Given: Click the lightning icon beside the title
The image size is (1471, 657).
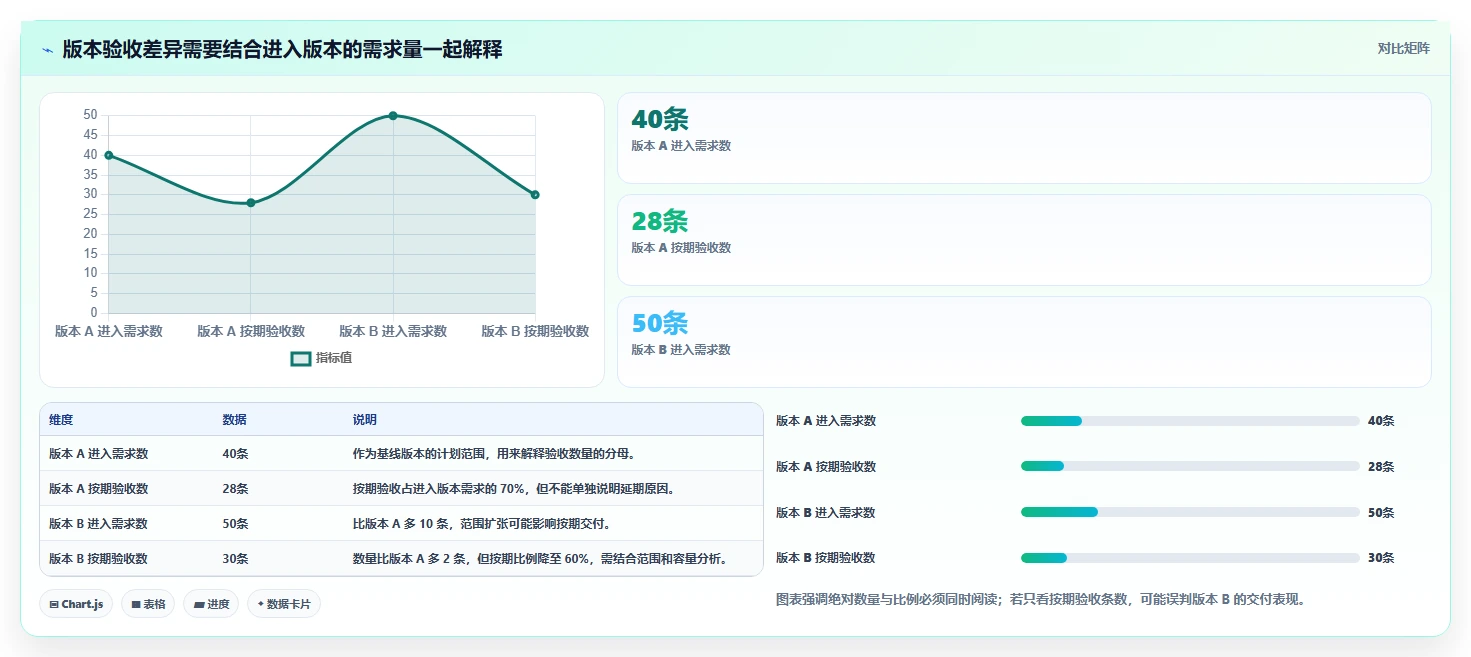Looking at the screenshot, I should (x=47, y=50).
